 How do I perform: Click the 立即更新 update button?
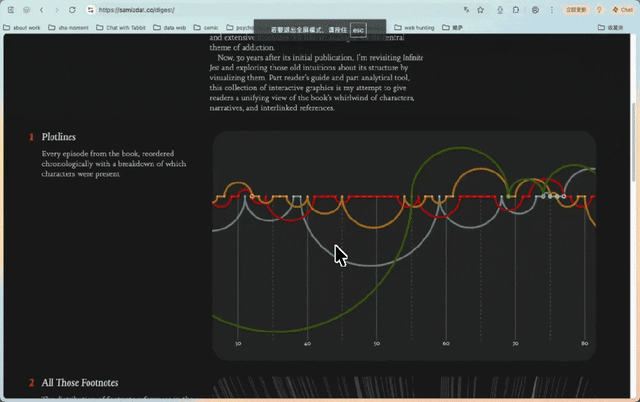click(x=576, y=10)
